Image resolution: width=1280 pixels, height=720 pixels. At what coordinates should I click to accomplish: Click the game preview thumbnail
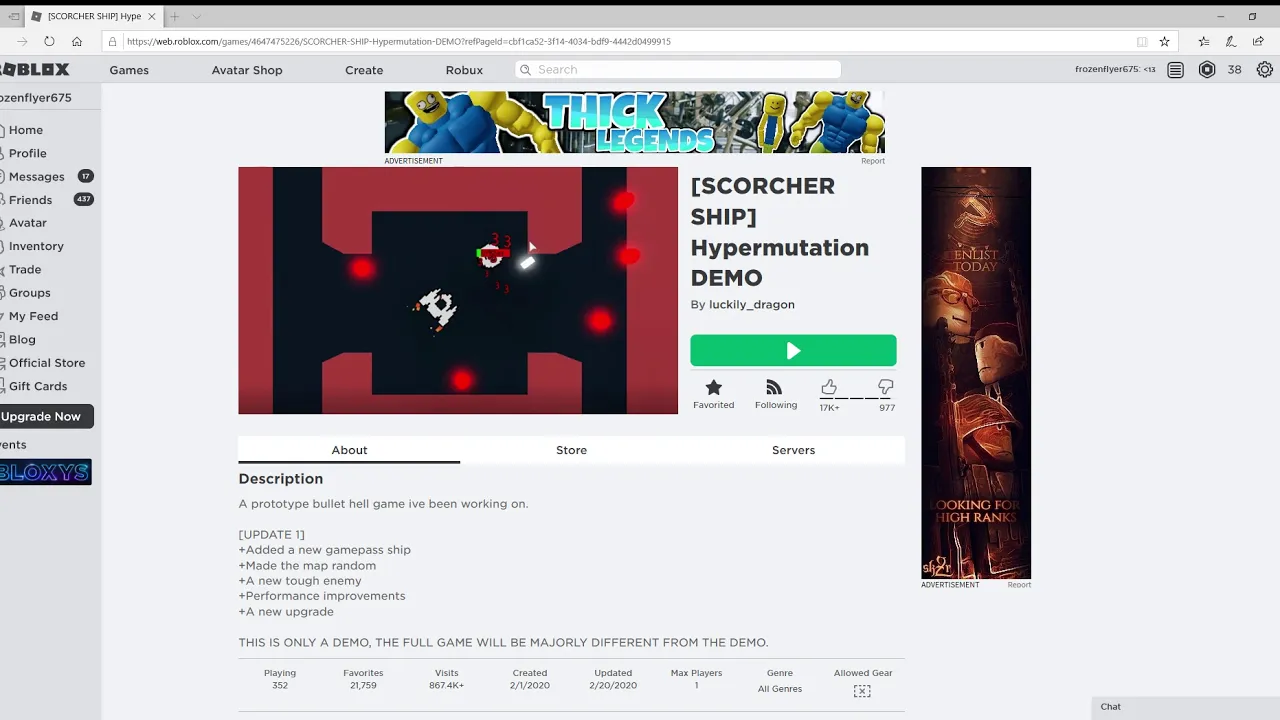[x=458, y=290]
